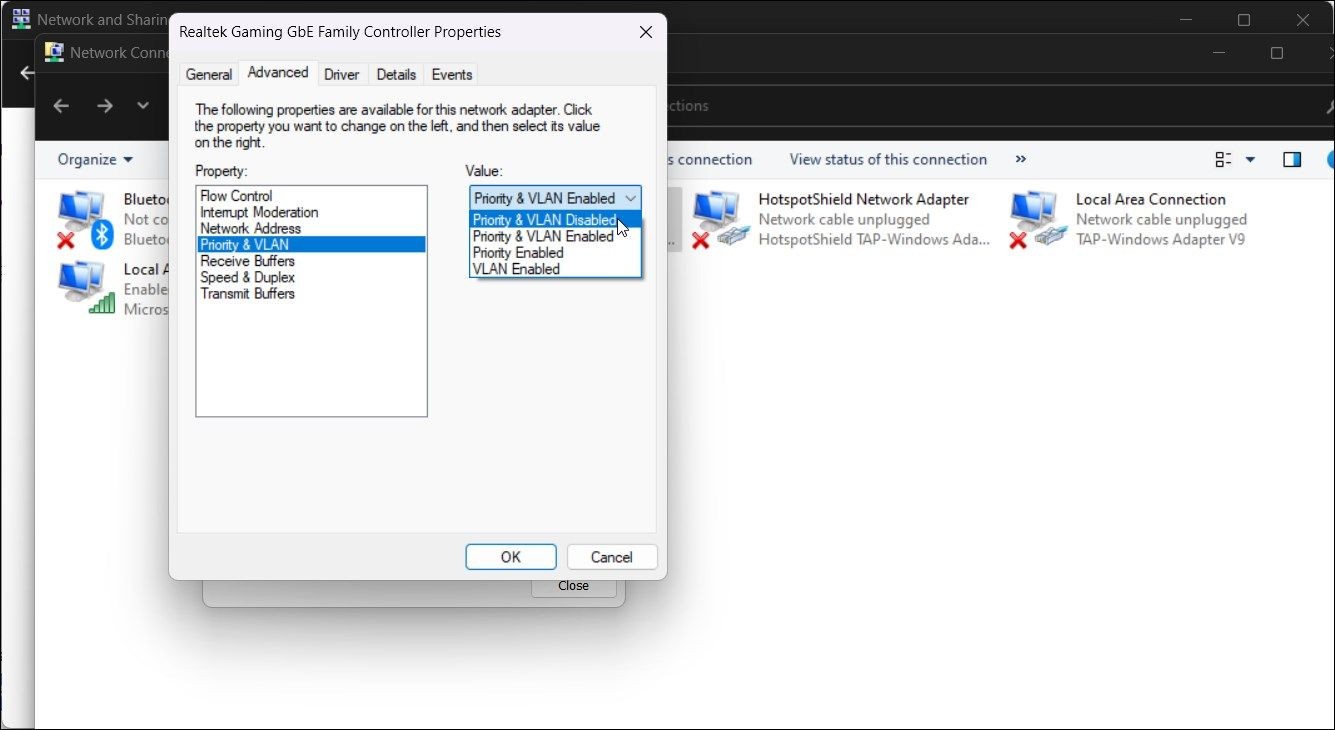Open view options dropdown arrow
The height and width of the screenshot is (730, 1335).
[1250, 160]
